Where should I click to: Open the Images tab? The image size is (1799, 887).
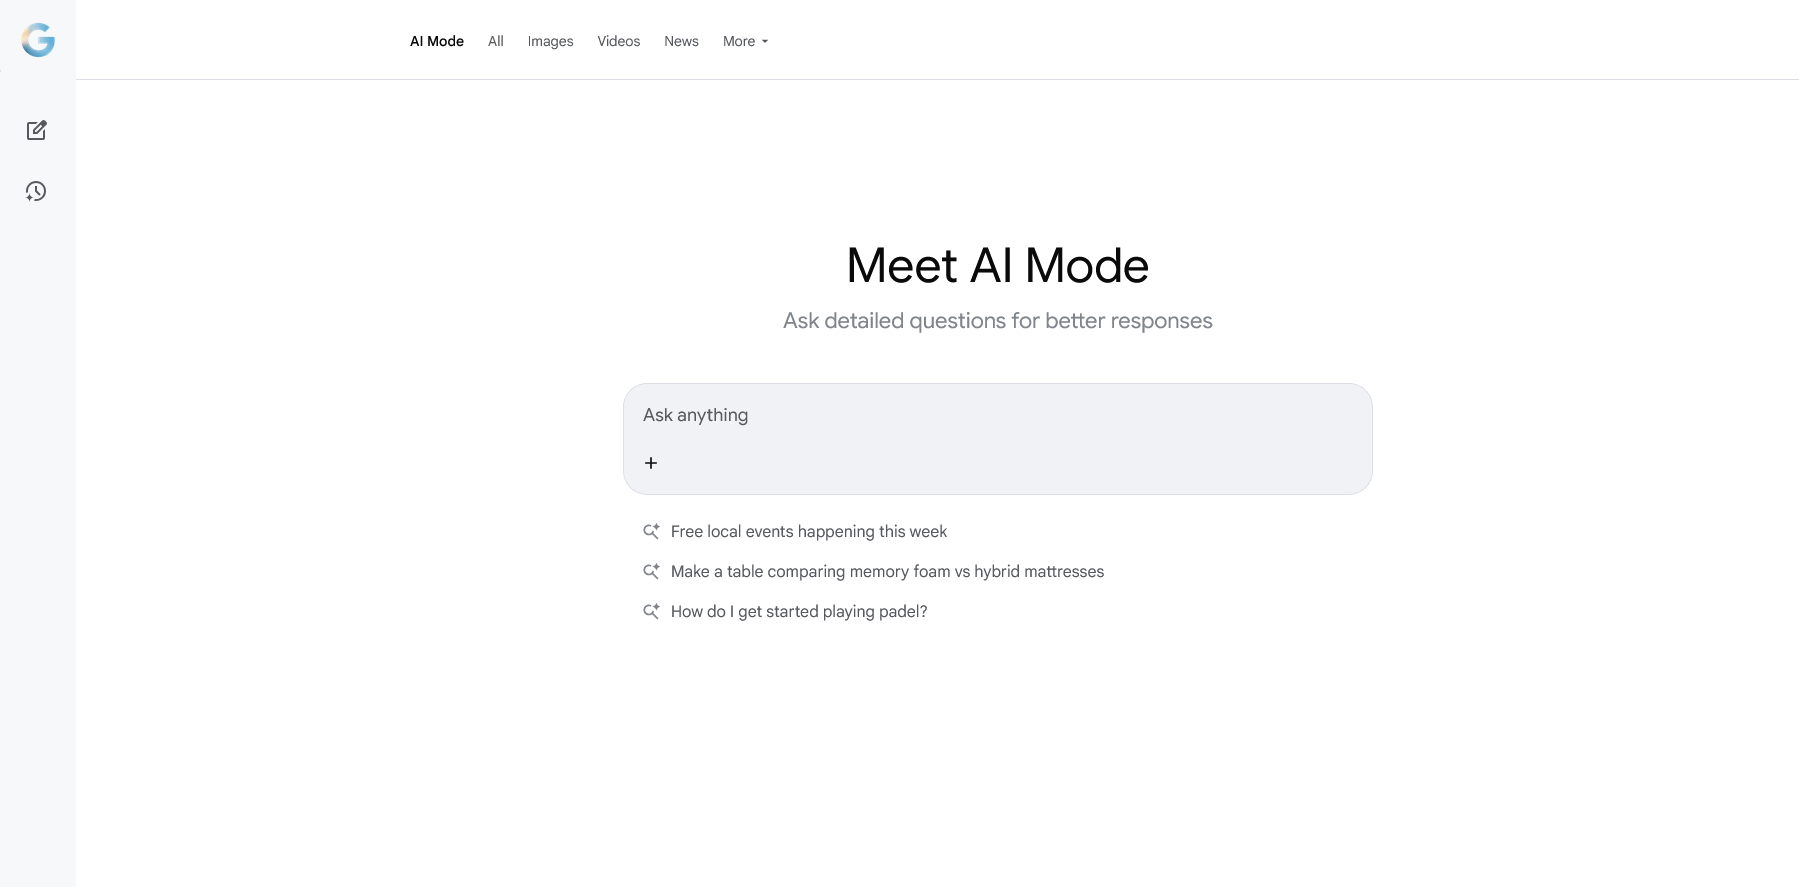tap(551, 41)
